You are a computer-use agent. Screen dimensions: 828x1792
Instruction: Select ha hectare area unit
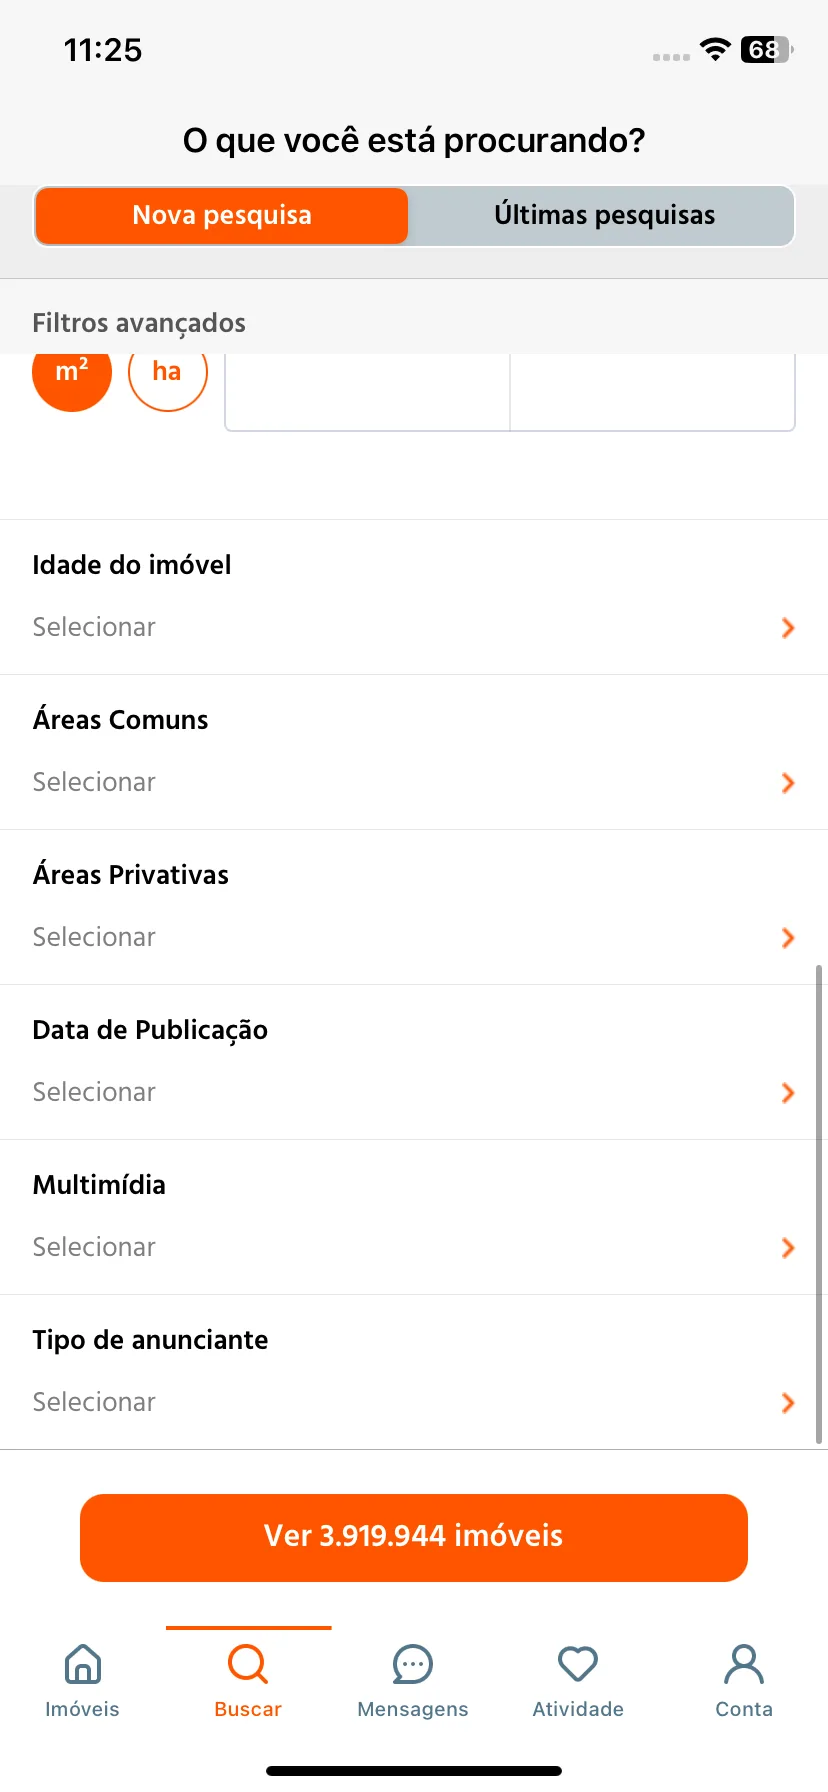click(x=168, y=372)
